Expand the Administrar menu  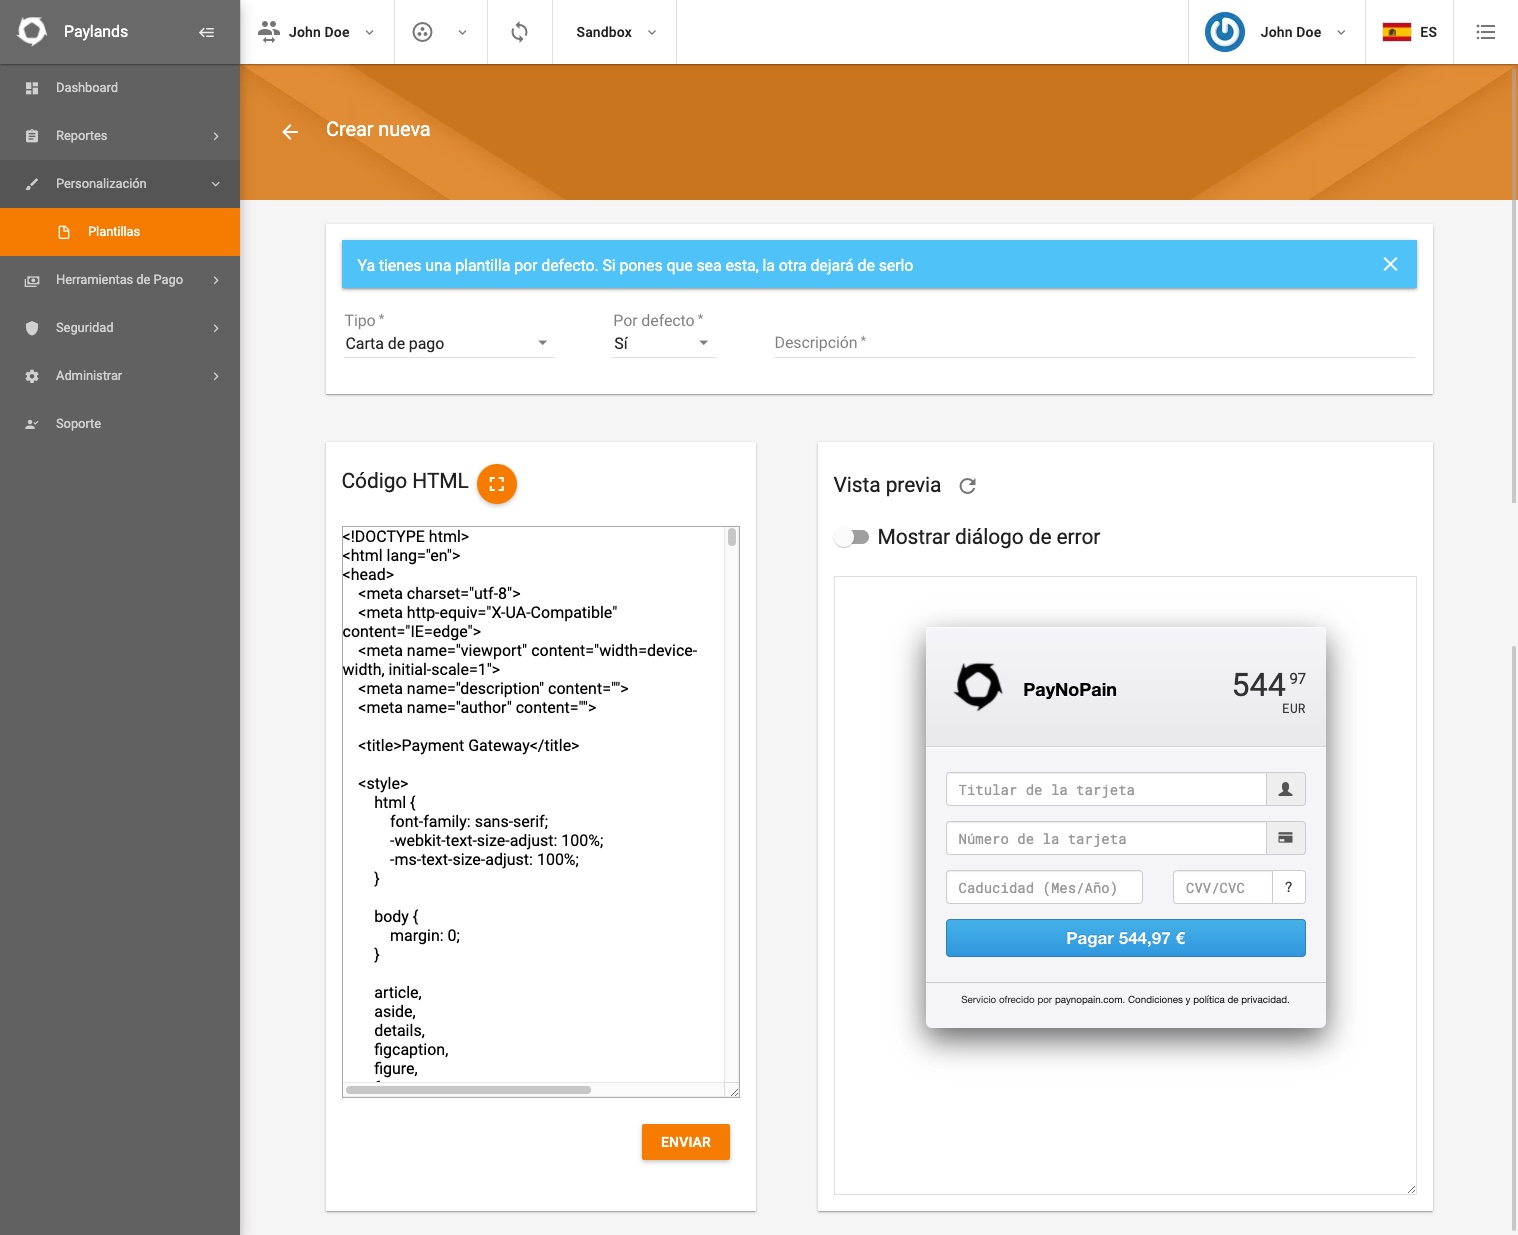point(120,376)
